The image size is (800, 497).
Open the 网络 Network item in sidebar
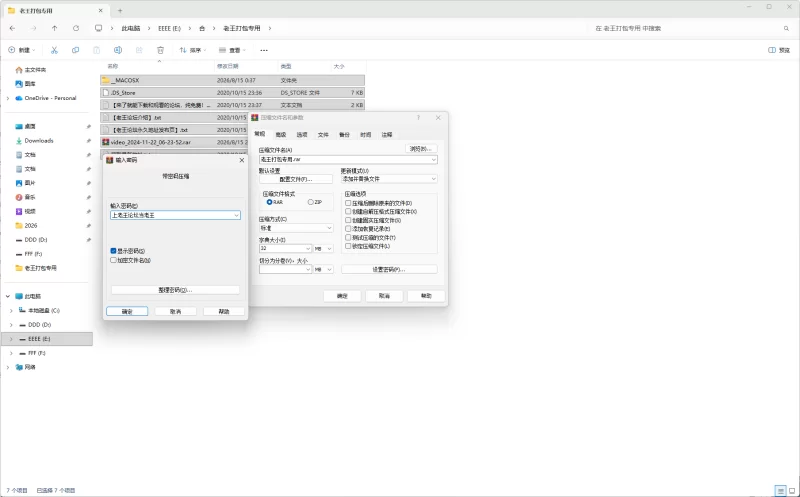26,367
